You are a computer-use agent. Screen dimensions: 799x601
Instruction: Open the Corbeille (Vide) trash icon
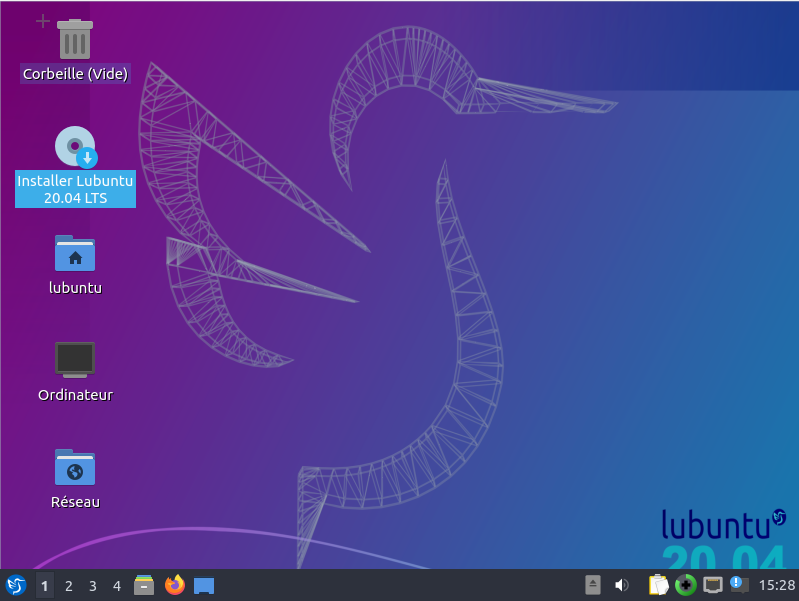(75, 39)
